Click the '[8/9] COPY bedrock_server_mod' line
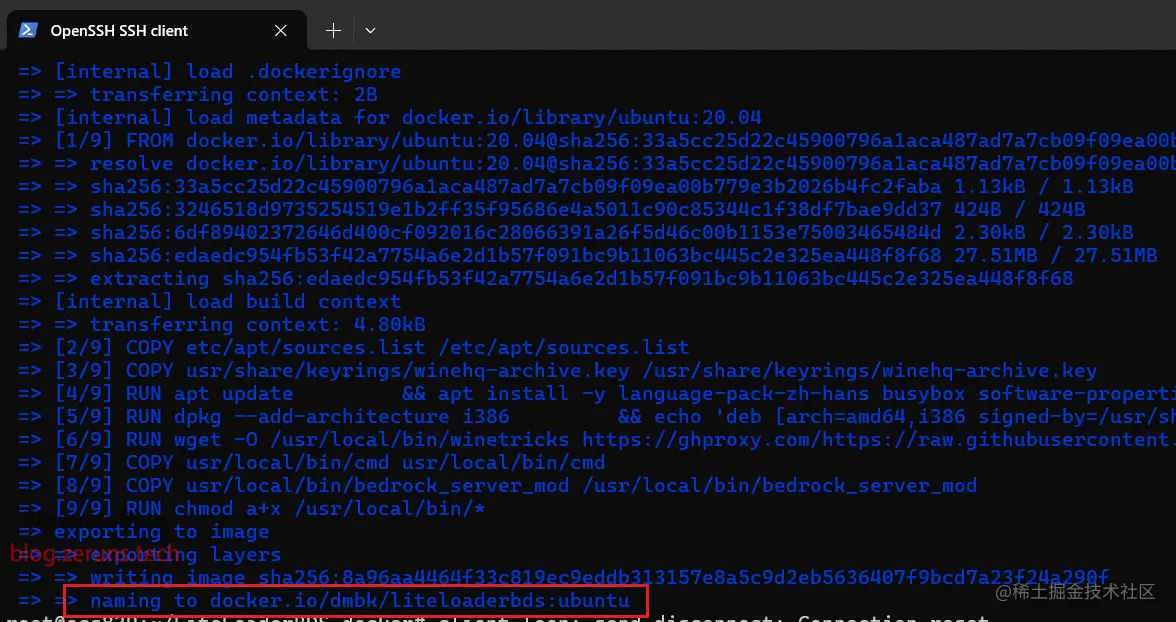This screenshot has height=622, width=1176. 498,485
